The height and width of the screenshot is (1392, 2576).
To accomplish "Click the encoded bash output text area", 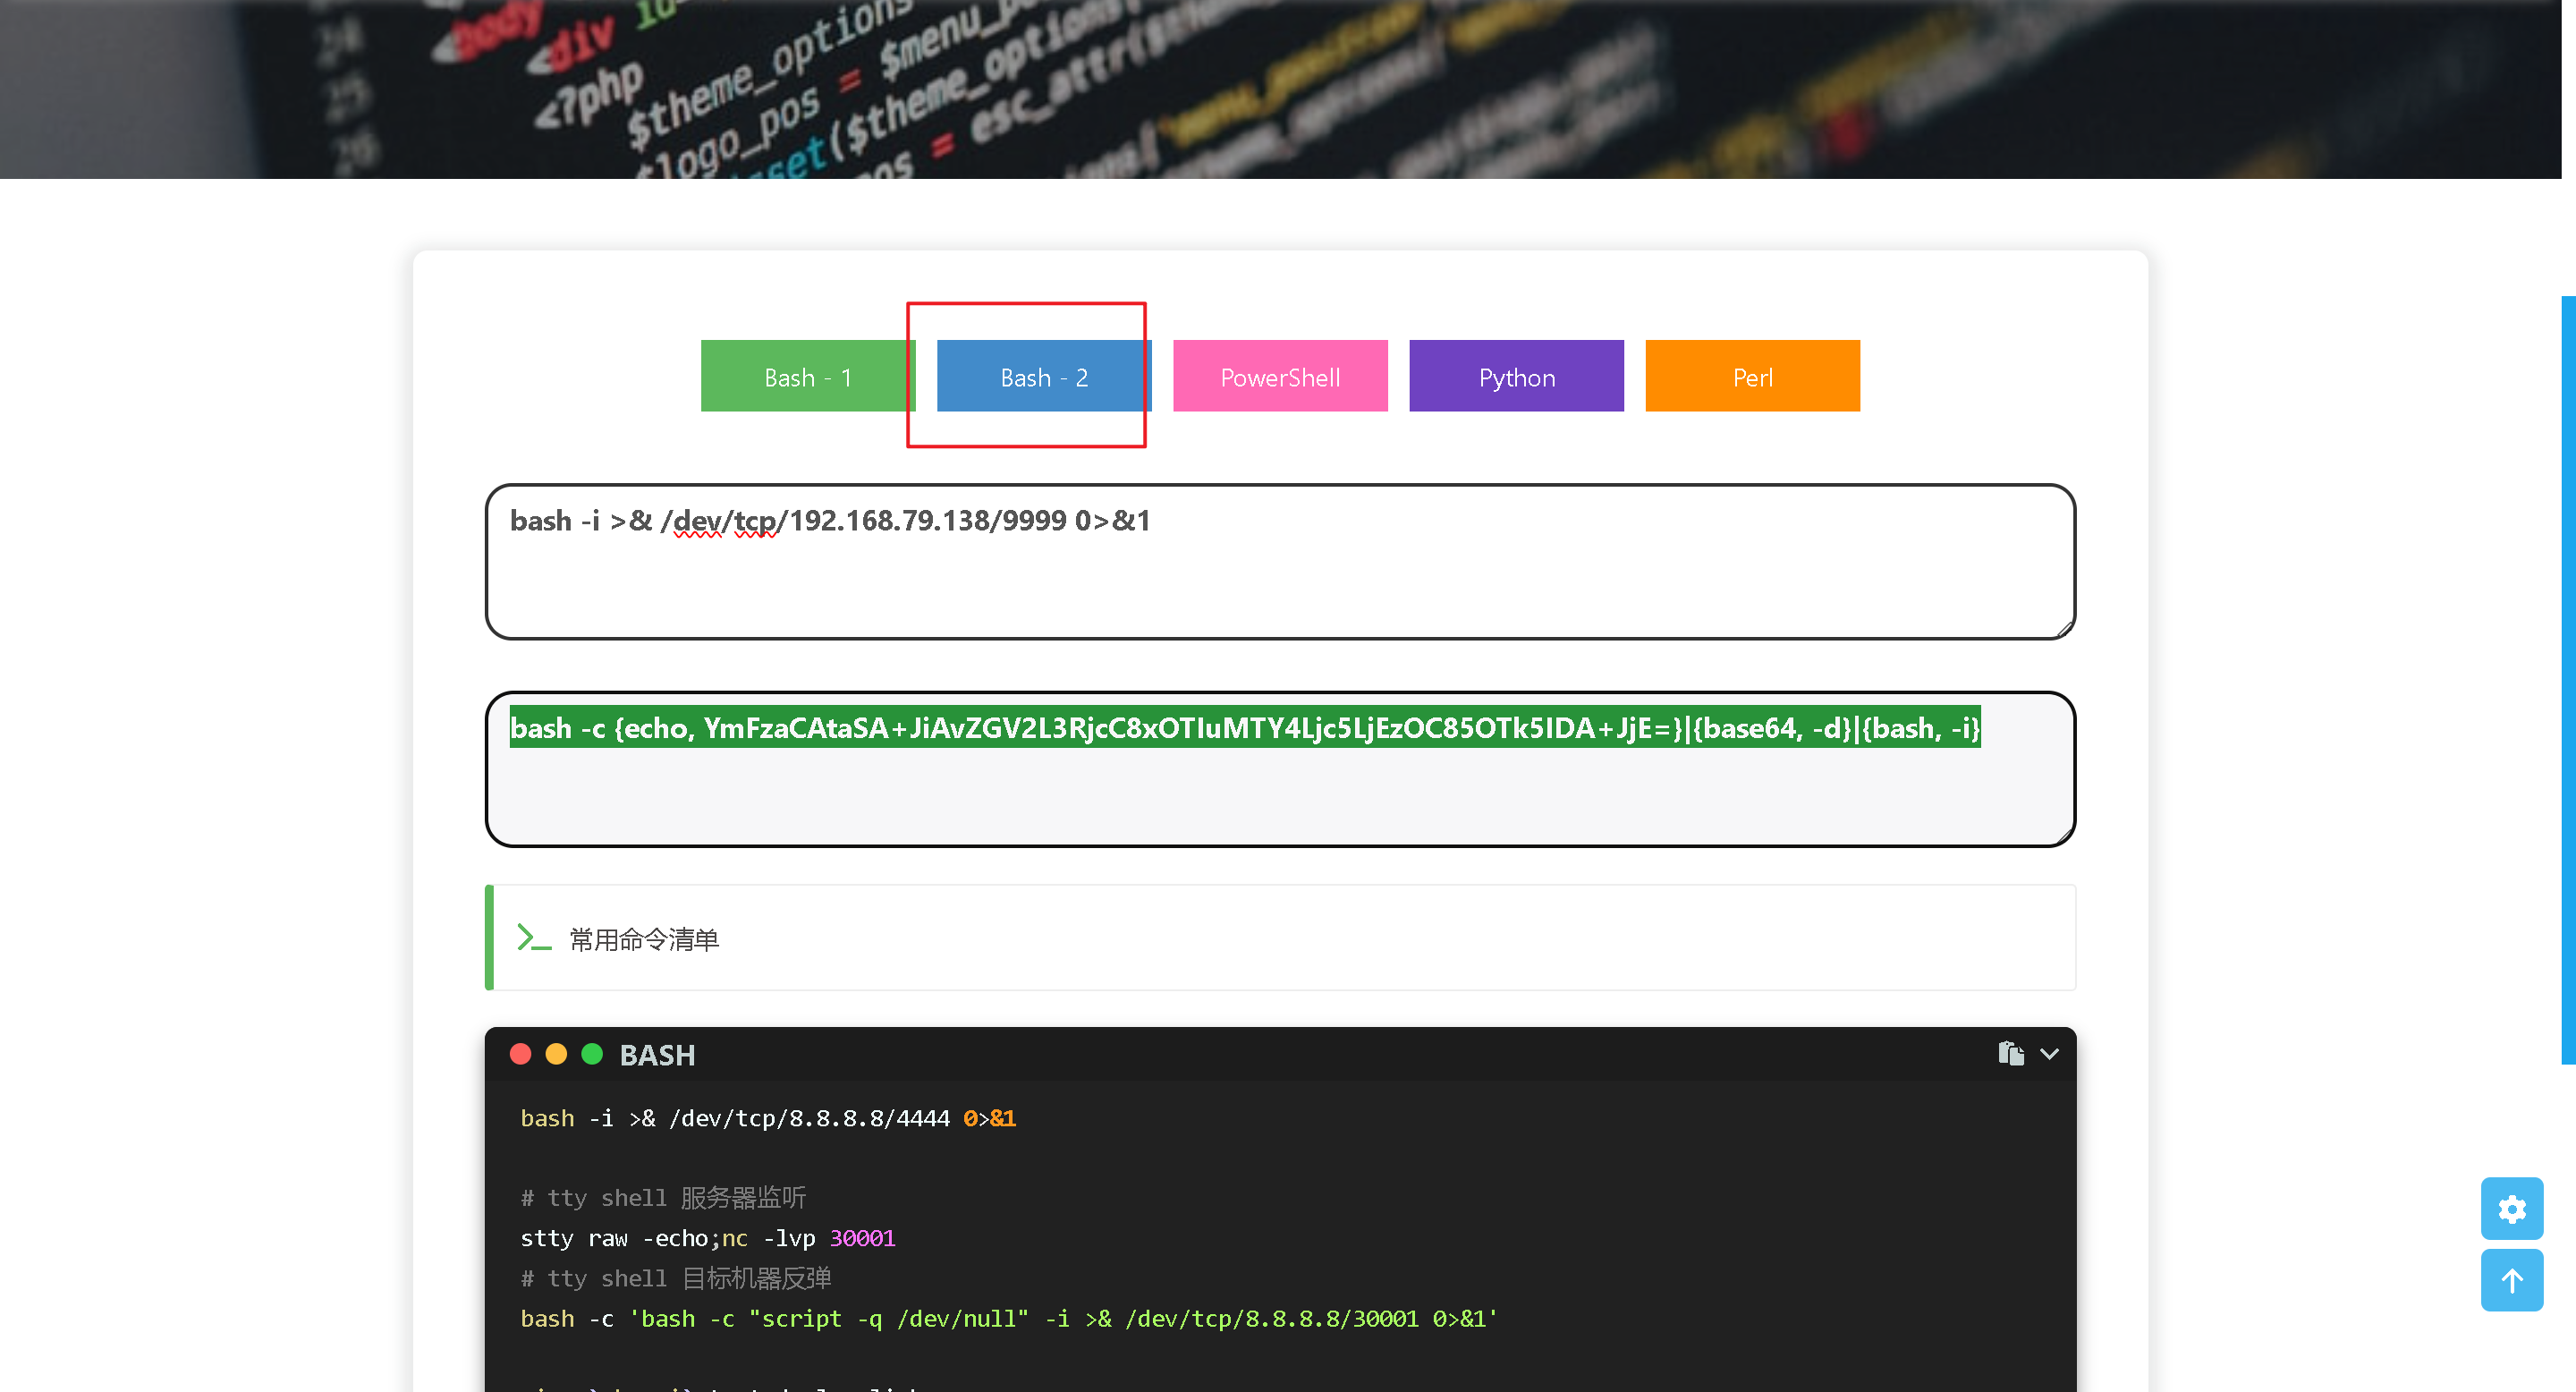I will (1280, 769).
